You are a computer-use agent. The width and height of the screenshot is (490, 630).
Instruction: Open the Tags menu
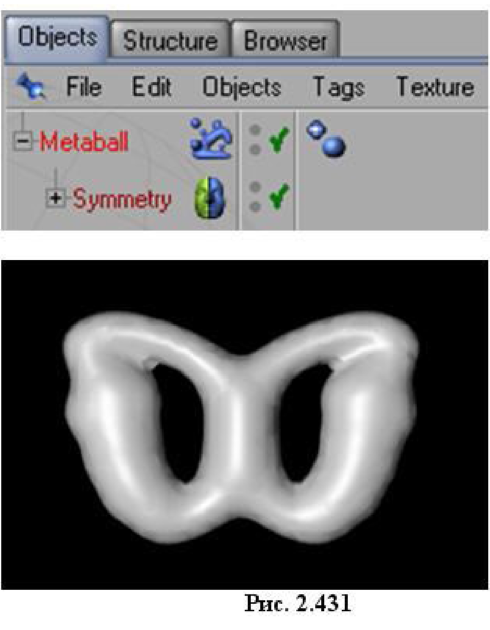point(339,87)
